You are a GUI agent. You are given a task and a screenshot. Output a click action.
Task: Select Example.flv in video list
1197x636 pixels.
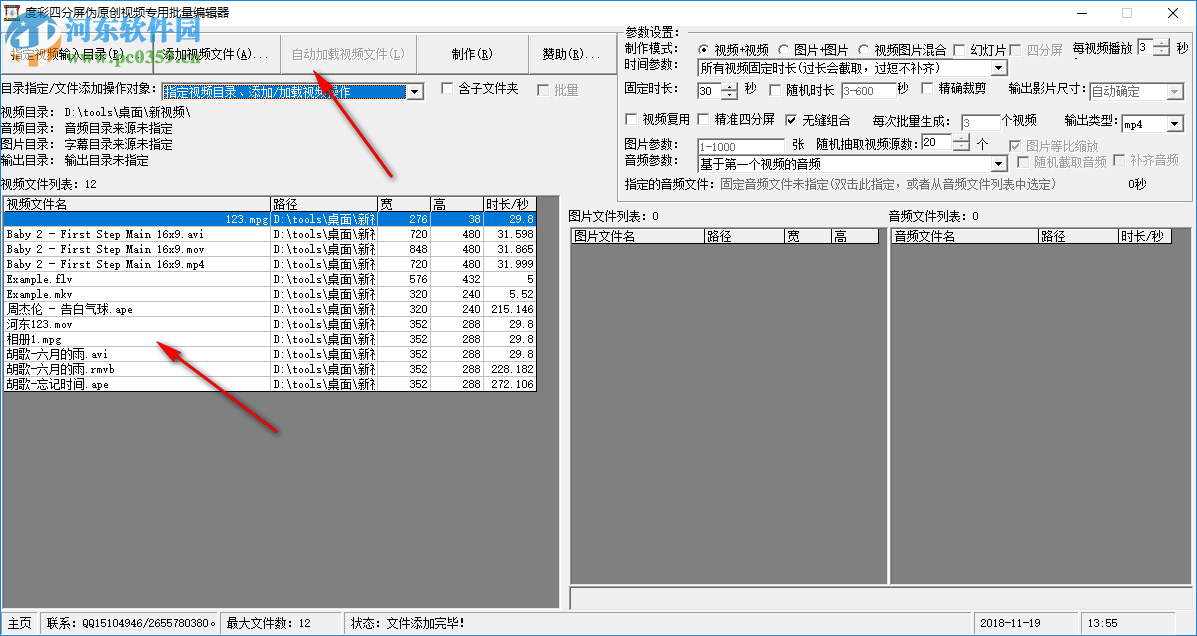tap(270, 279)
